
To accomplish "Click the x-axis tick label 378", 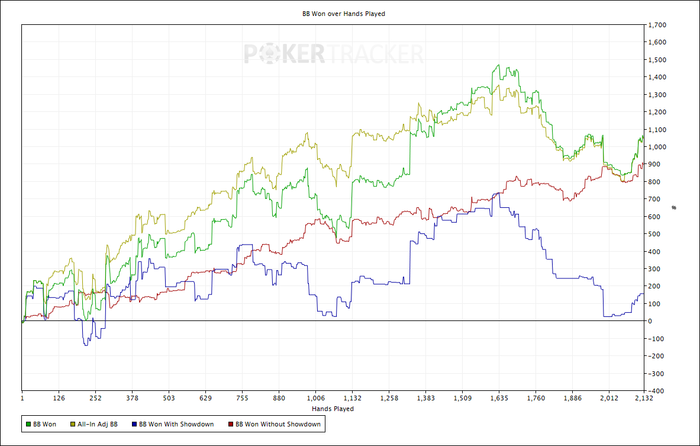I will point(132,398).
